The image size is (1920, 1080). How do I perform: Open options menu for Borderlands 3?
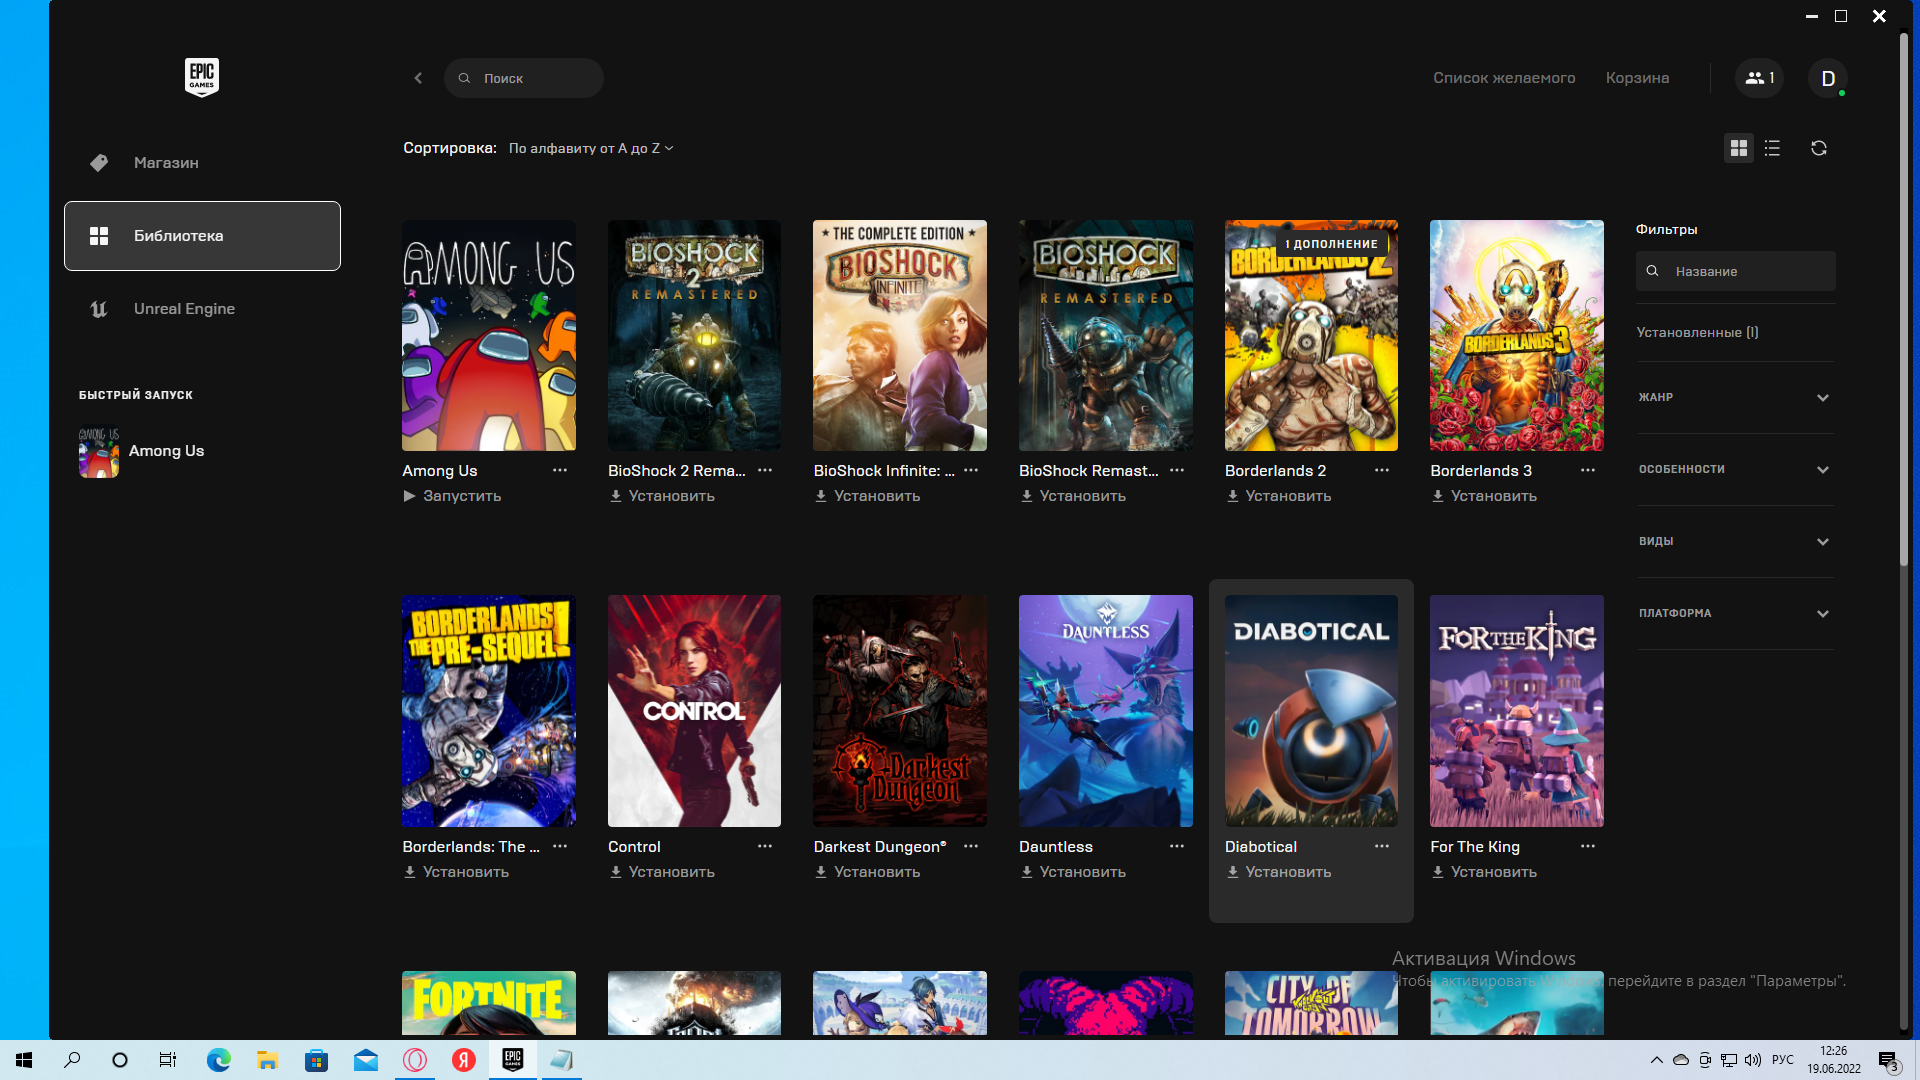(x=1588, y=470)
